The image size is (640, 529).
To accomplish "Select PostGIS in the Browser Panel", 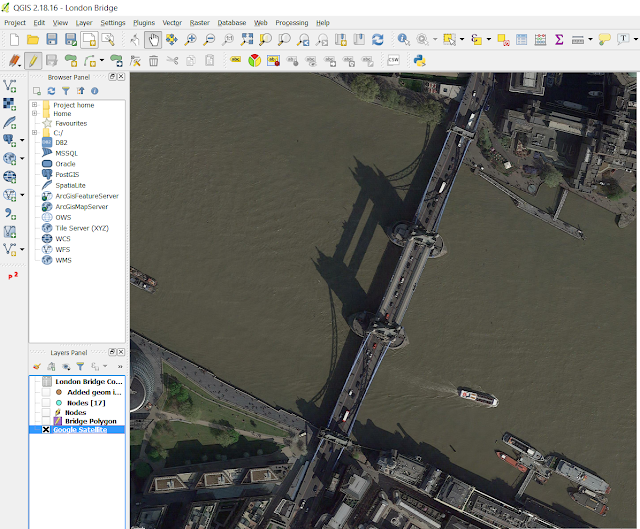I will 67,174.
